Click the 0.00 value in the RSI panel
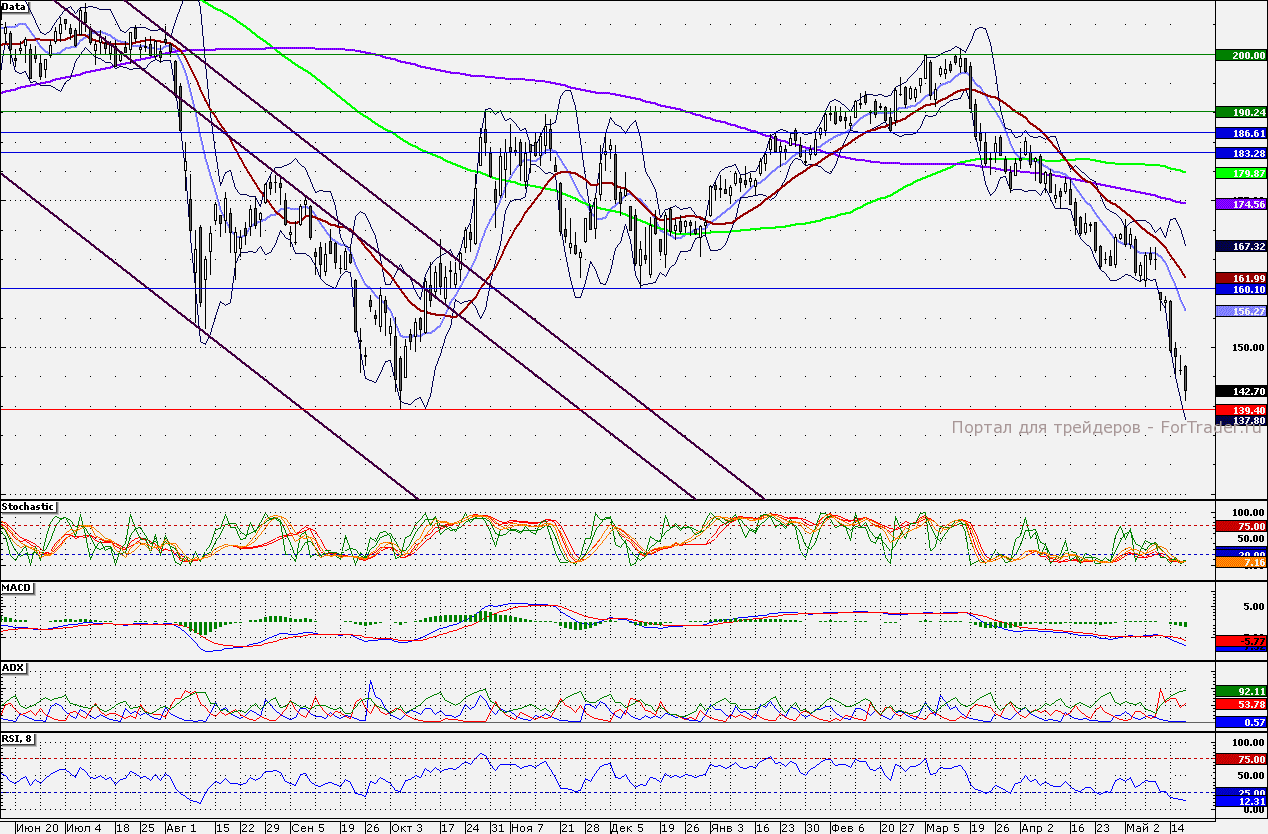Image resolution: width=1268 pixels, height=834 pixels. tap(1253, 809)
